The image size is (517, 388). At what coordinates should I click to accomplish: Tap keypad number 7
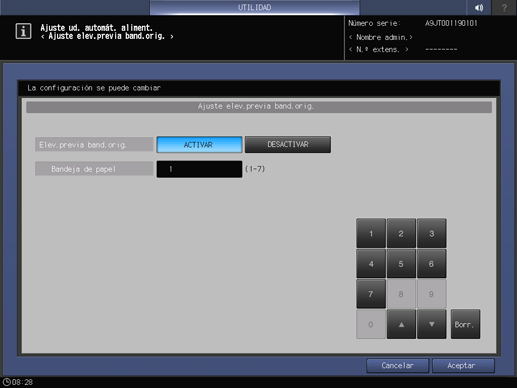click(371, 294)
